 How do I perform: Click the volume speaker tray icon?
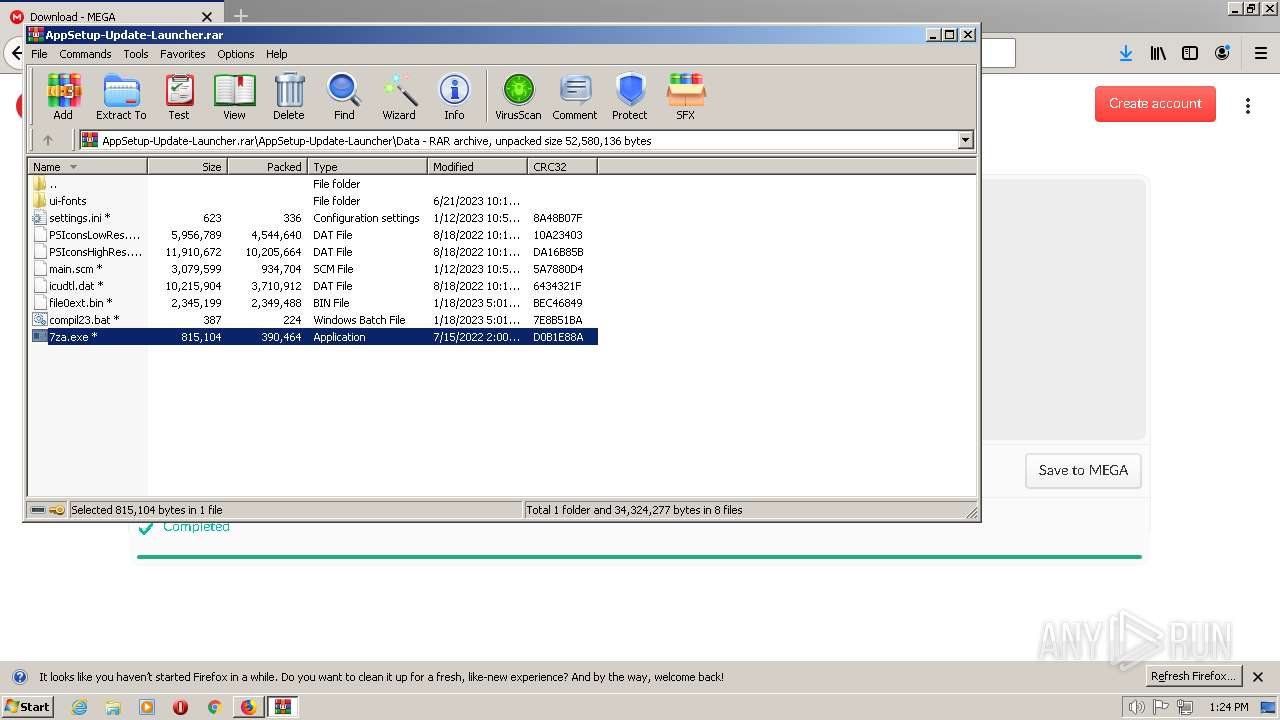1137,707
